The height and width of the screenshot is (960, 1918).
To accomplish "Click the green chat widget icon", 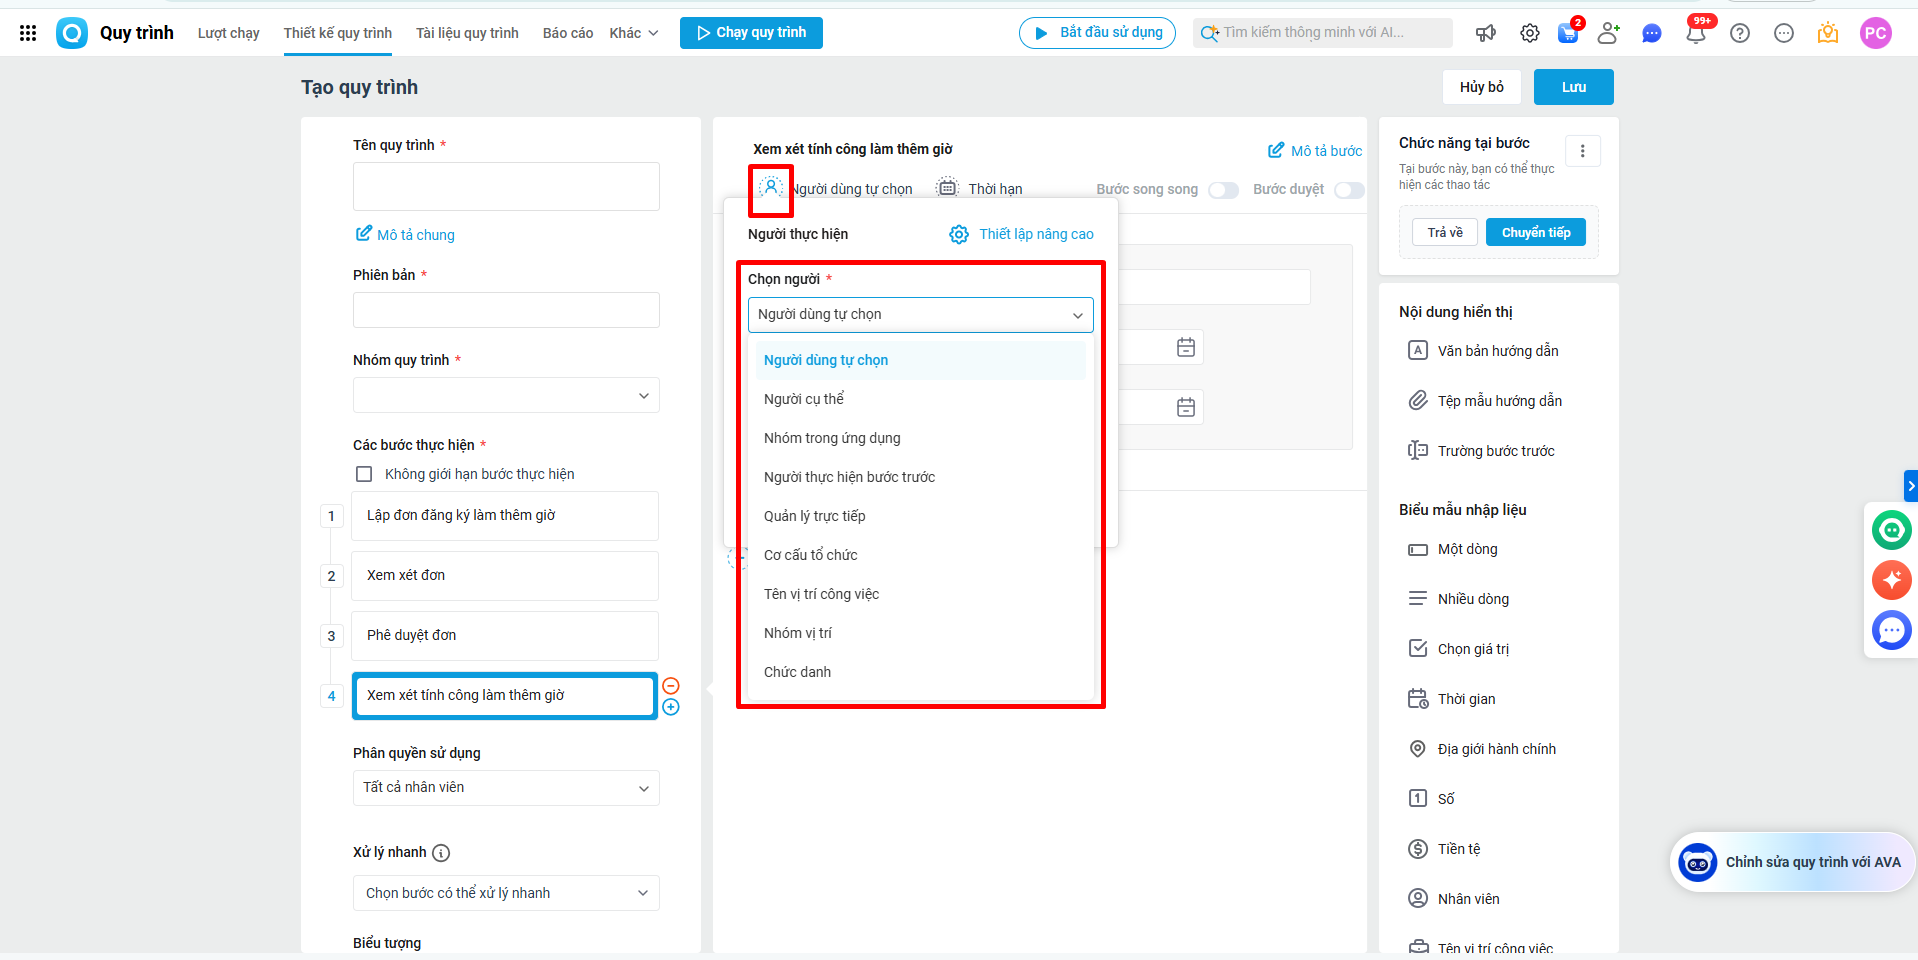I will point(1892,530).
